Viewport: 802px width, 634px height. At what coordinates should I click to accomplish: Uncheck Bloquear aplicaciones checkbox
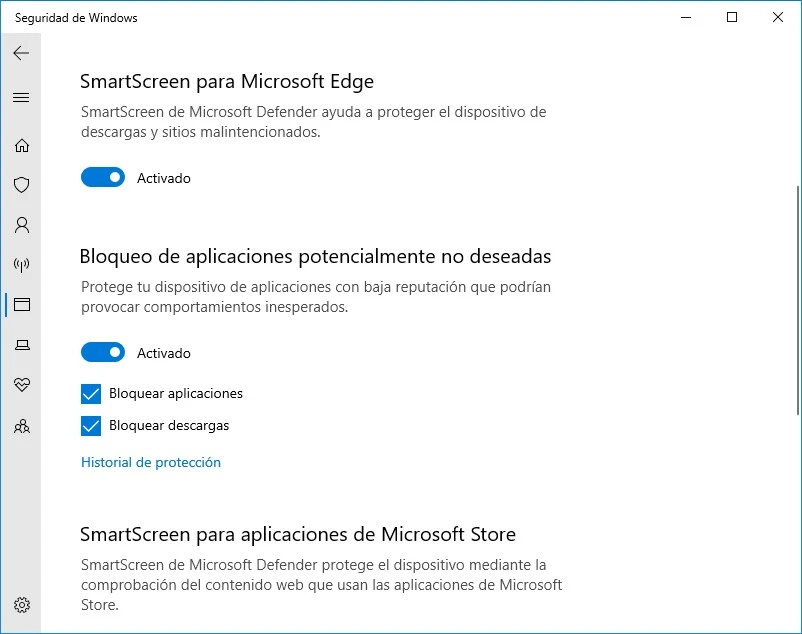[x=91, y=393]
